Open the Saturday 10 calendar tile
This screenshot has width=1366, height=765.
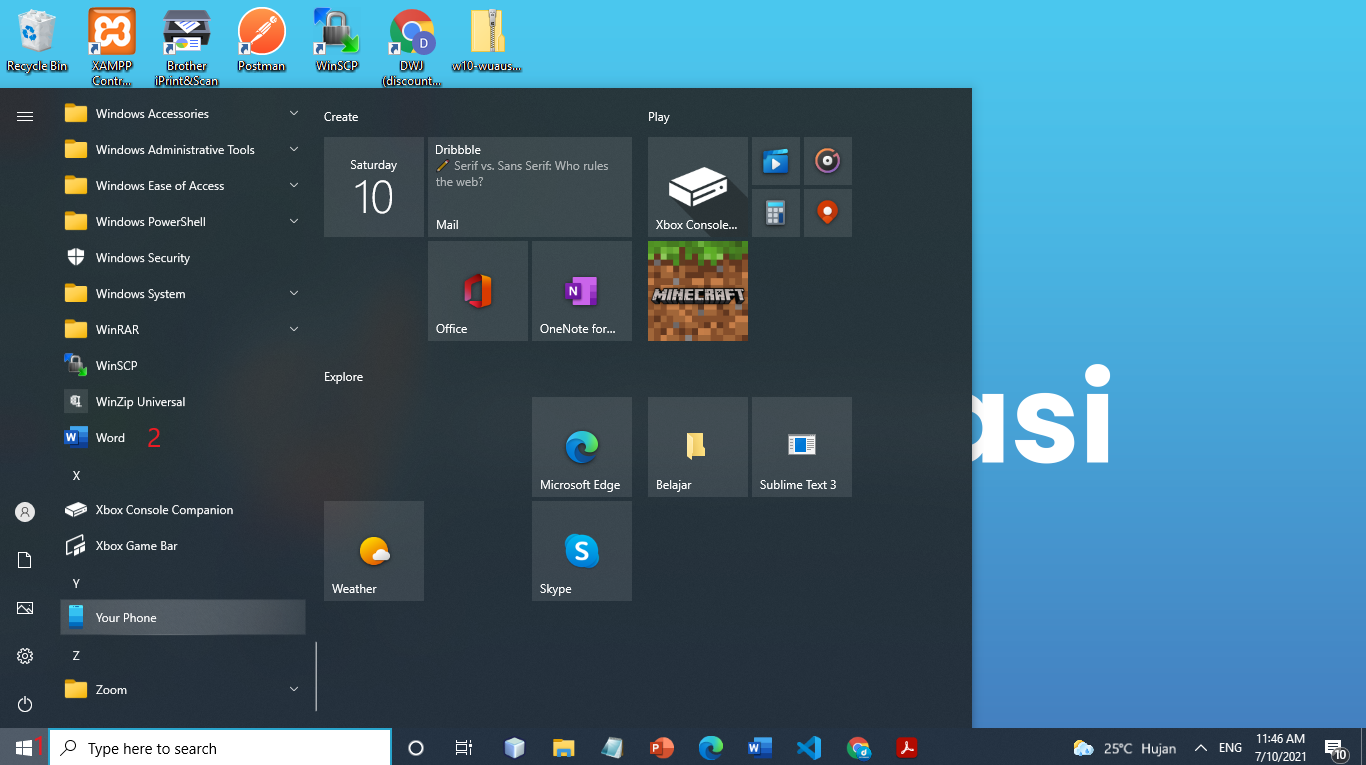[x=374, y=187]
